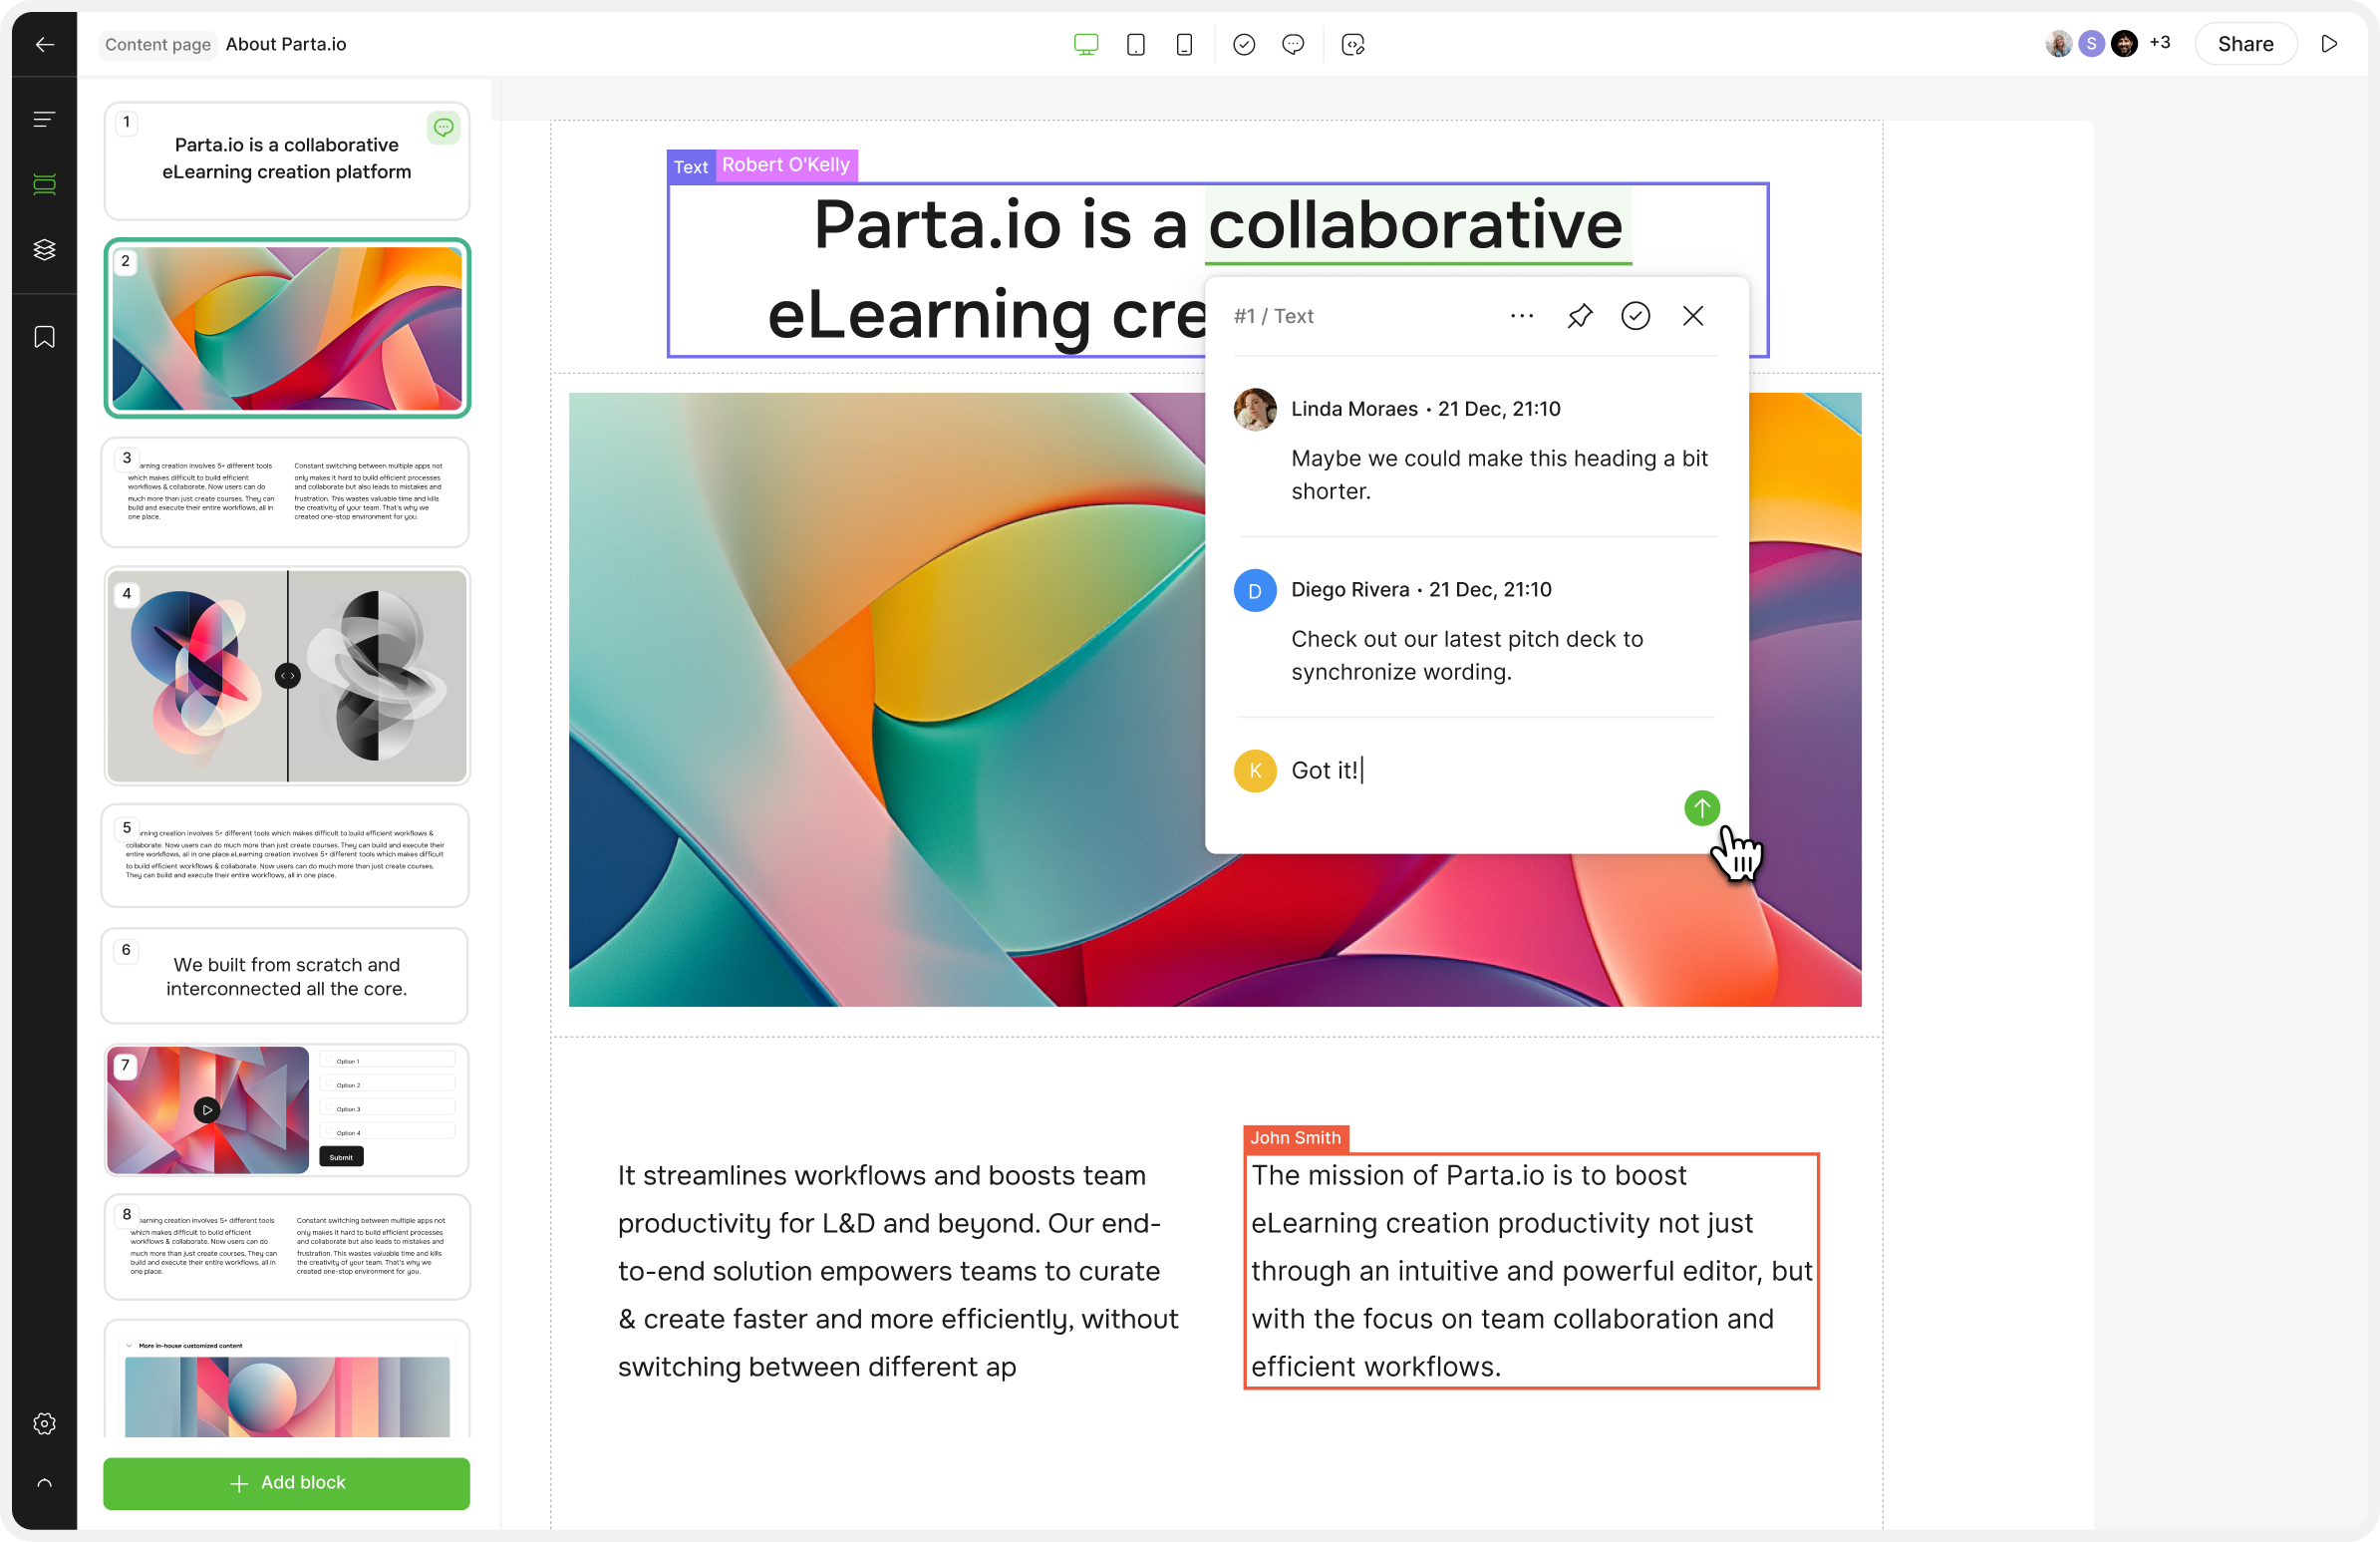Select the layers stack sidebar icon
Viewport: 2380px width, 1542px height.
[44, 249]
